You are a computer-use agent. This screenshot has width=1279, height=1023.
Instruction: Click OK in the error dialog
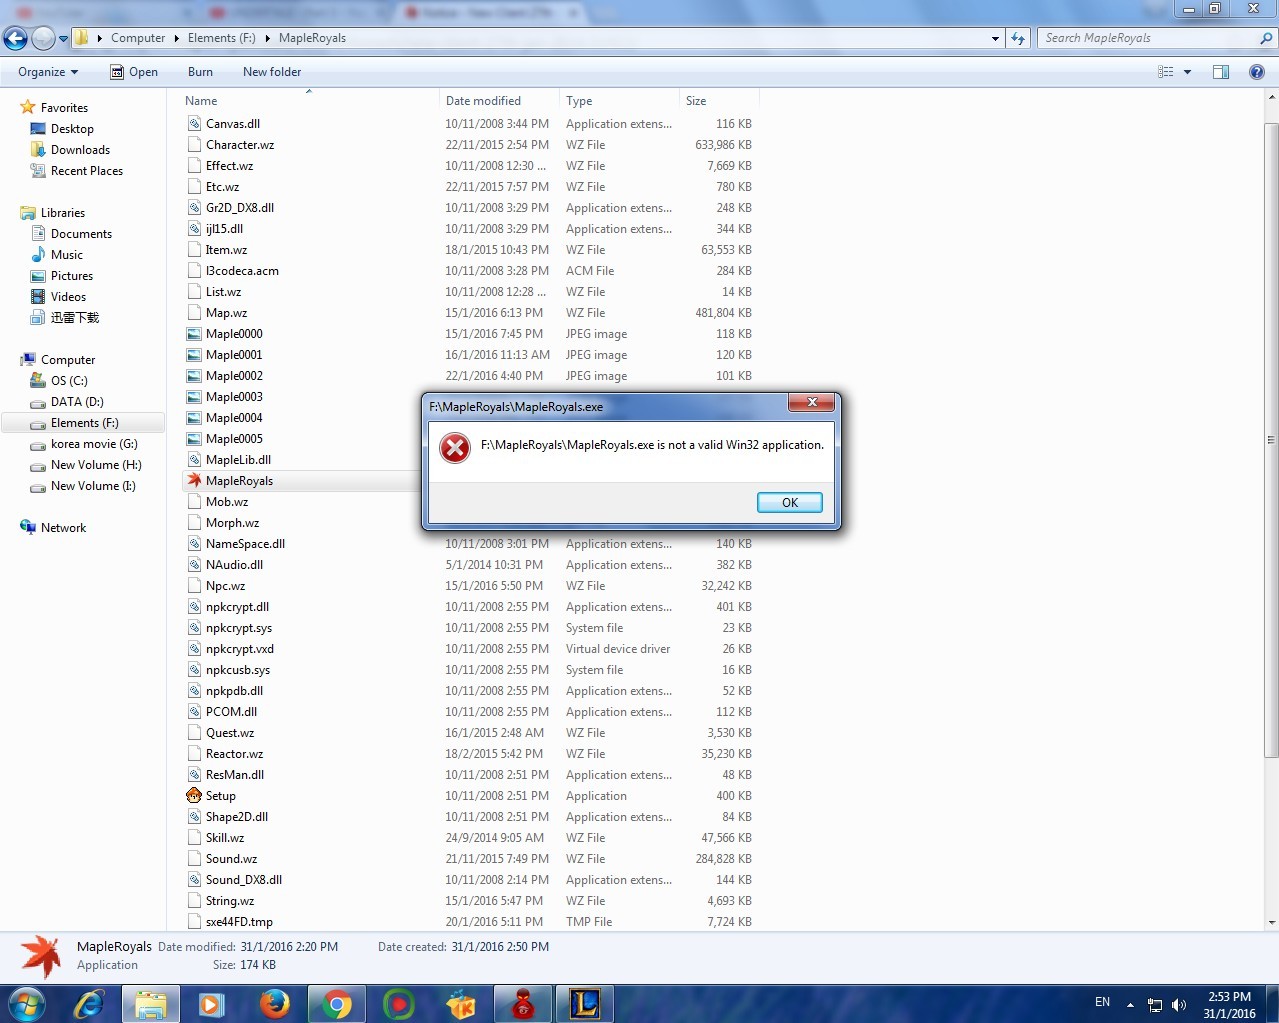[789, 502]
